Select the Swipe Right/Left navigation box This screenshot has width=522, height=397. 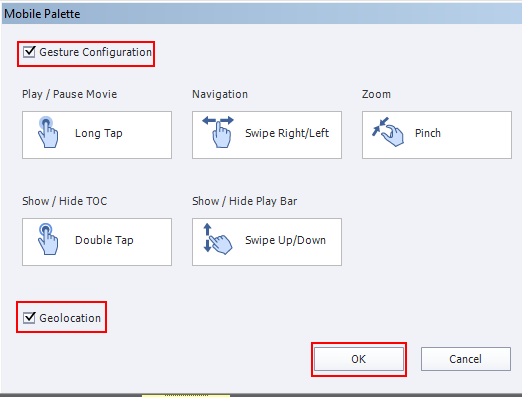pos(267,135)
